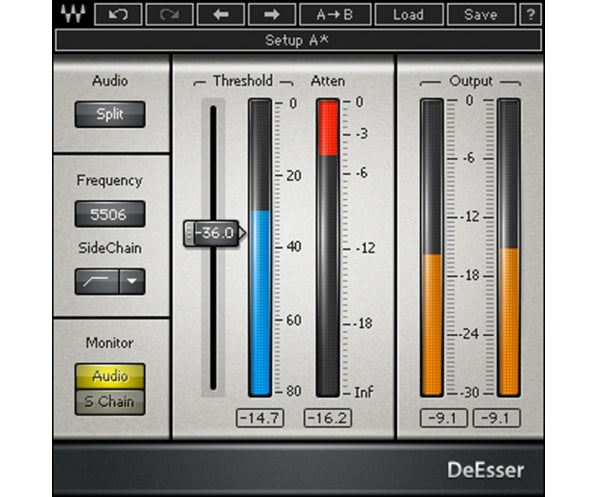Open help with the question mark button
597x497 pixels.
[x=530, y=14]
